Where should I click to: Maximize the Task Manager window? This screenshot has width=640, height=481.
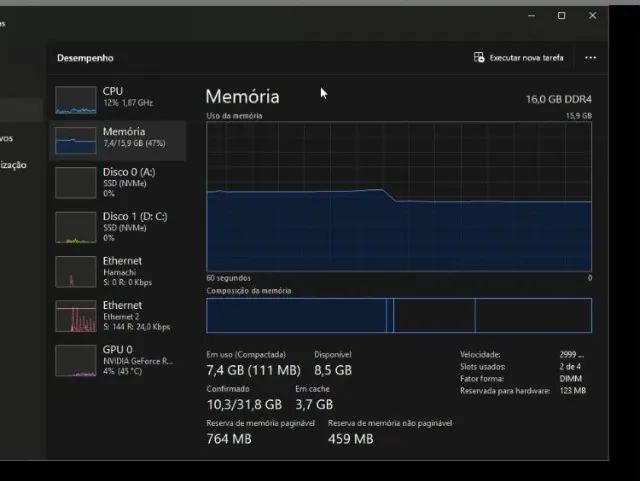(562, 16)
